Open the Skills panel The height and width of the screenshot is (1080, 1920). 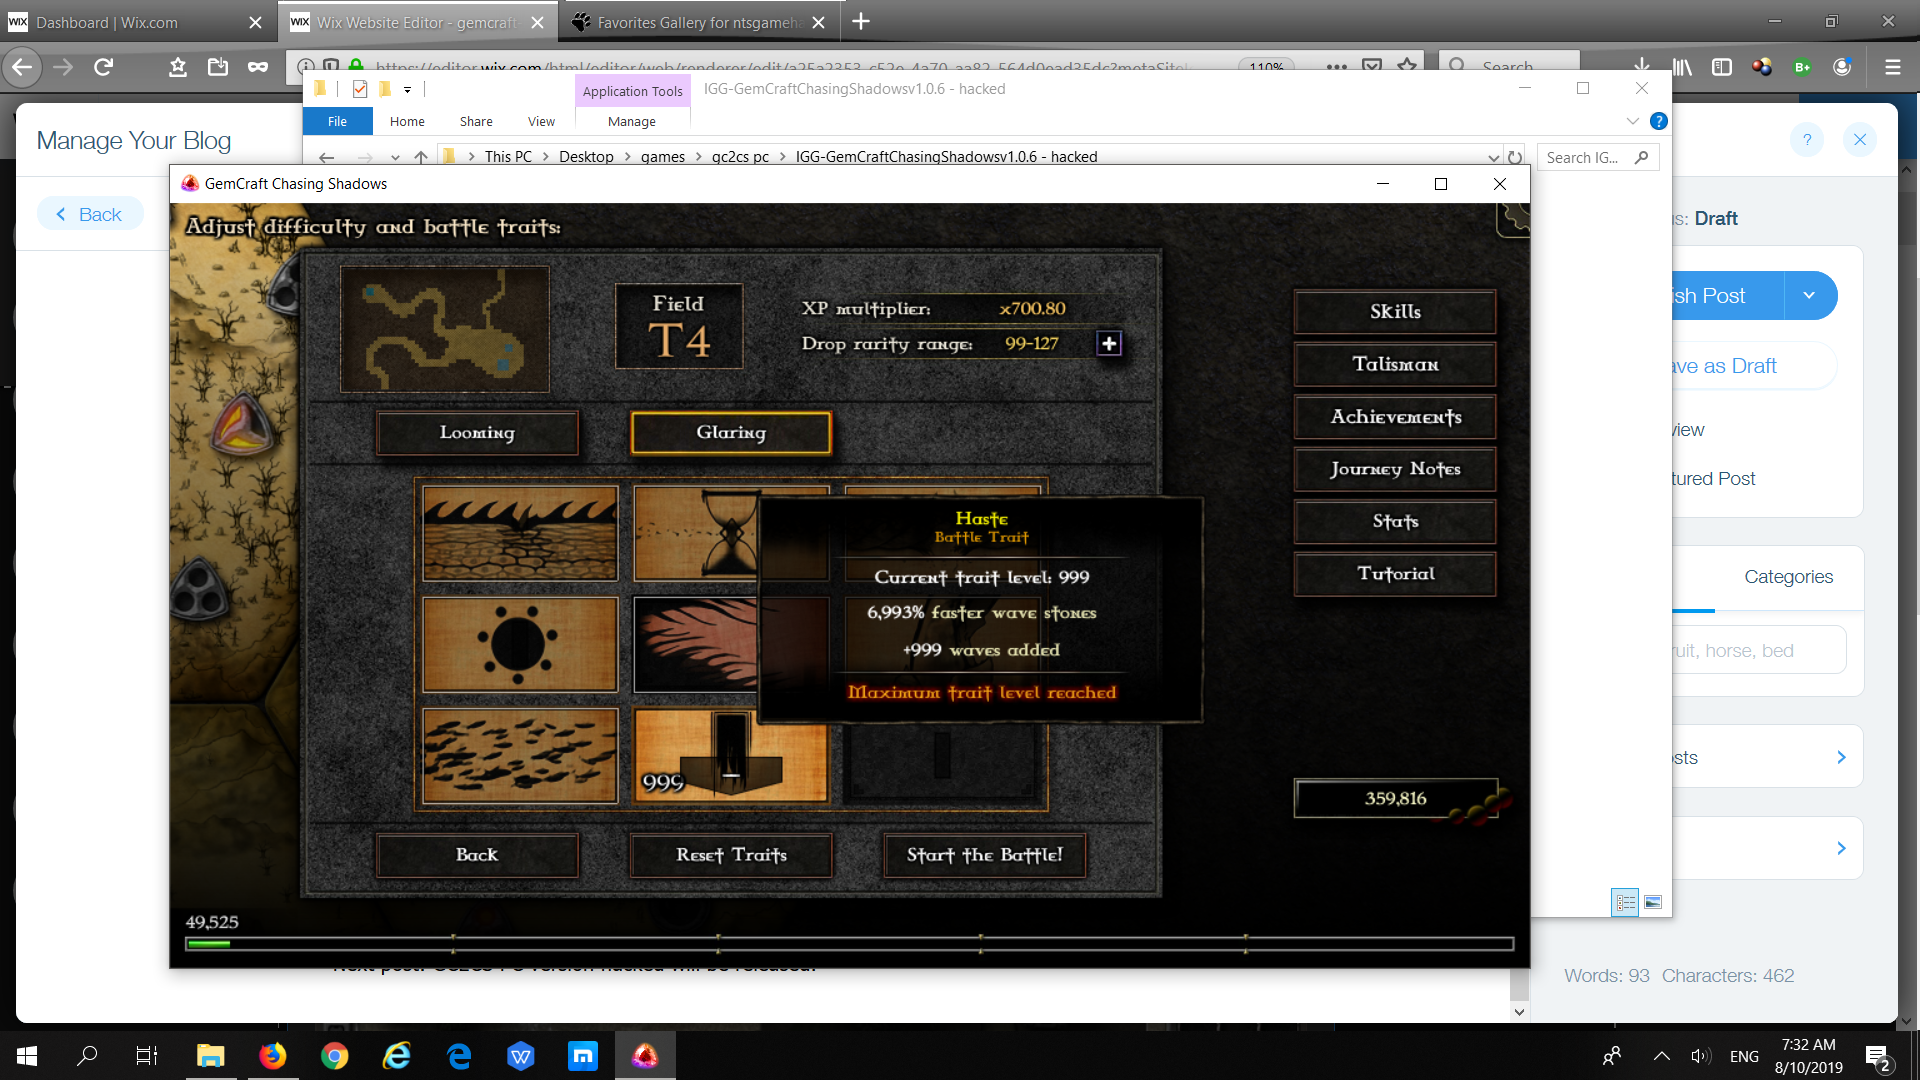[x=1395, y=312]
